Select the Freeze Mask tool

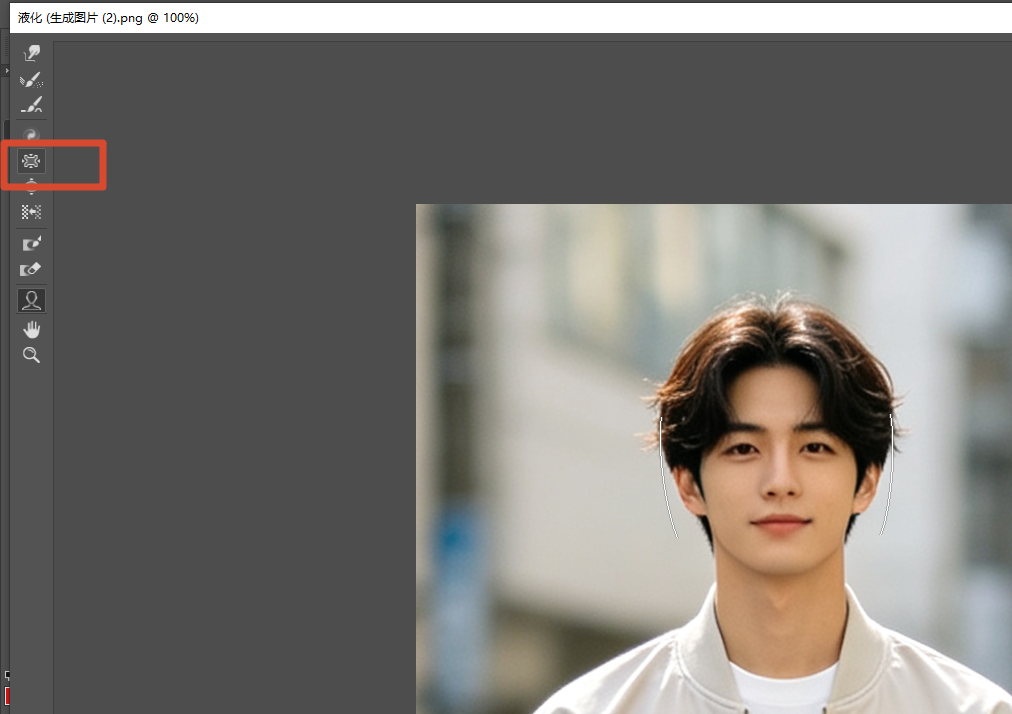(31, 243)
